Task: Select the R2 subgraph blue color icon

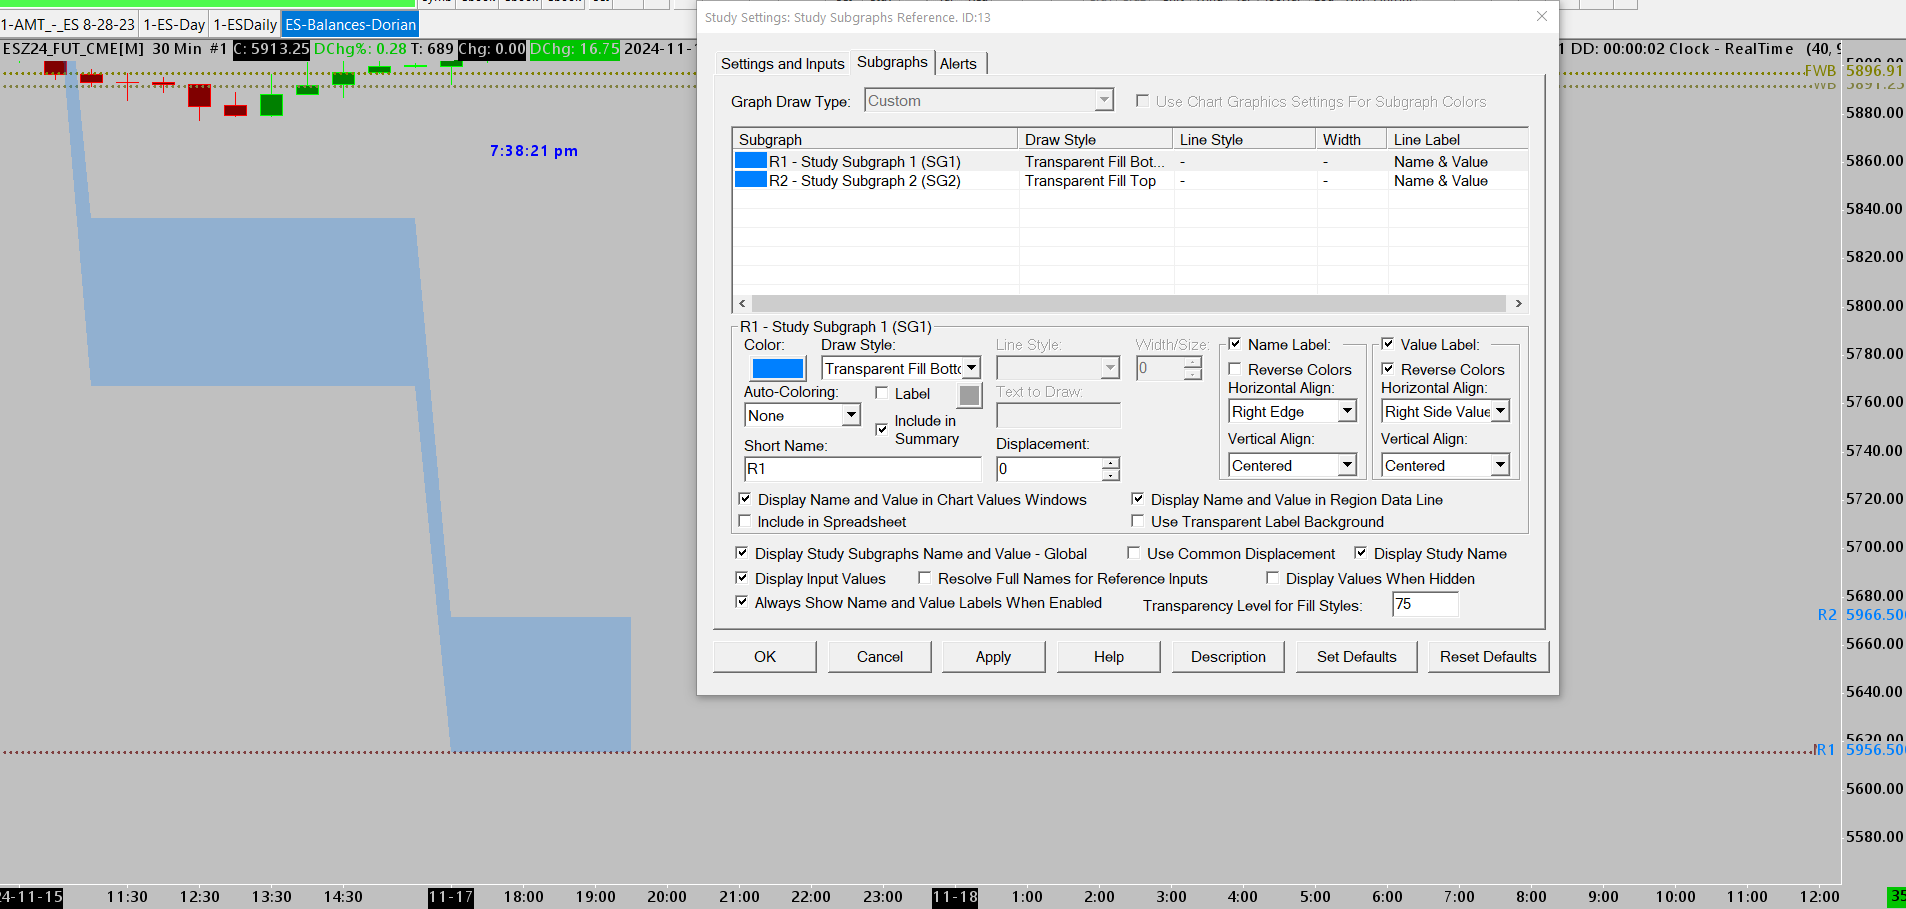Action: (x=750, y=180)
